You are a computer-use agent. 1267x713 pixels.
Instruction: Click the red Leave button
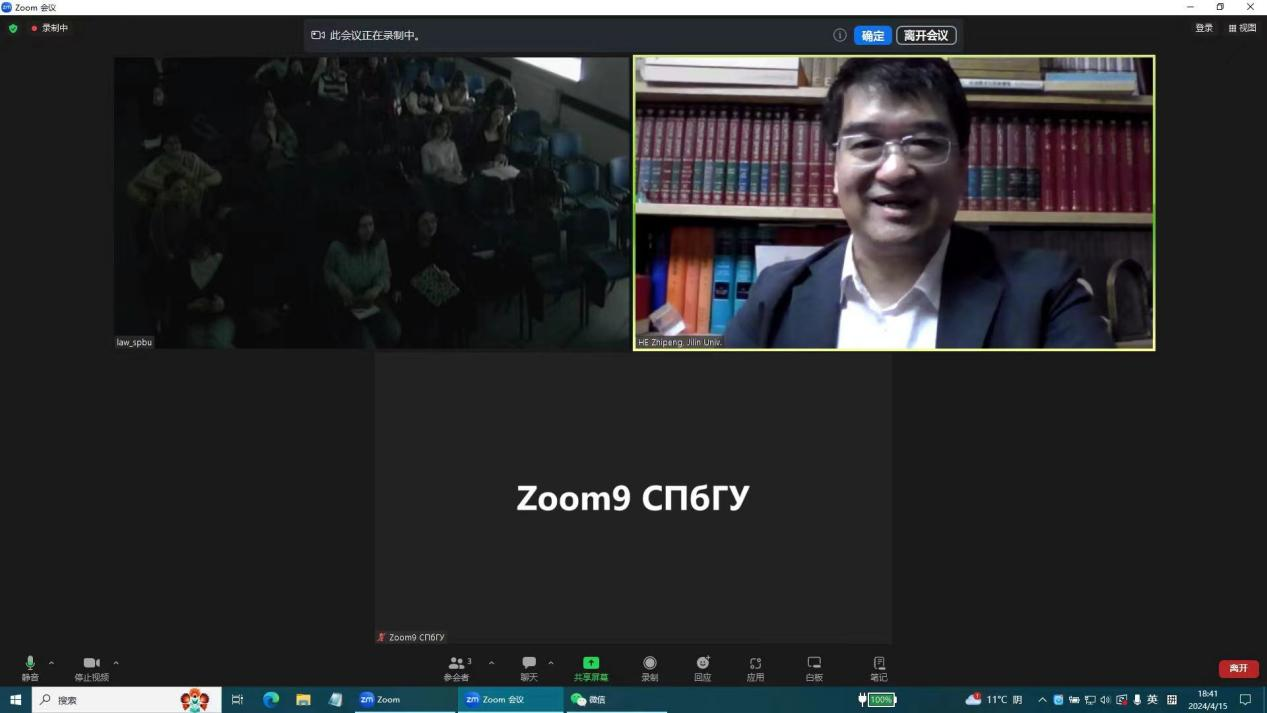[x=1238, y=668]
